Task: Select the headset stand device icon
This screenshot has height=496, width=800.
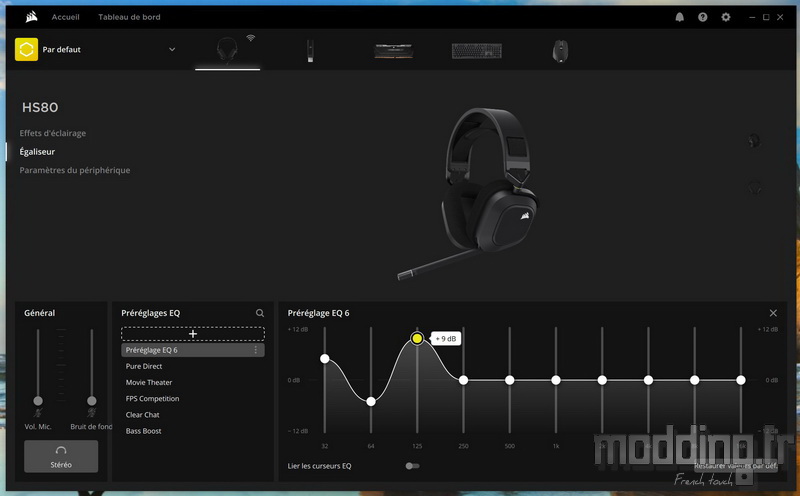Action: click(310, 51)
